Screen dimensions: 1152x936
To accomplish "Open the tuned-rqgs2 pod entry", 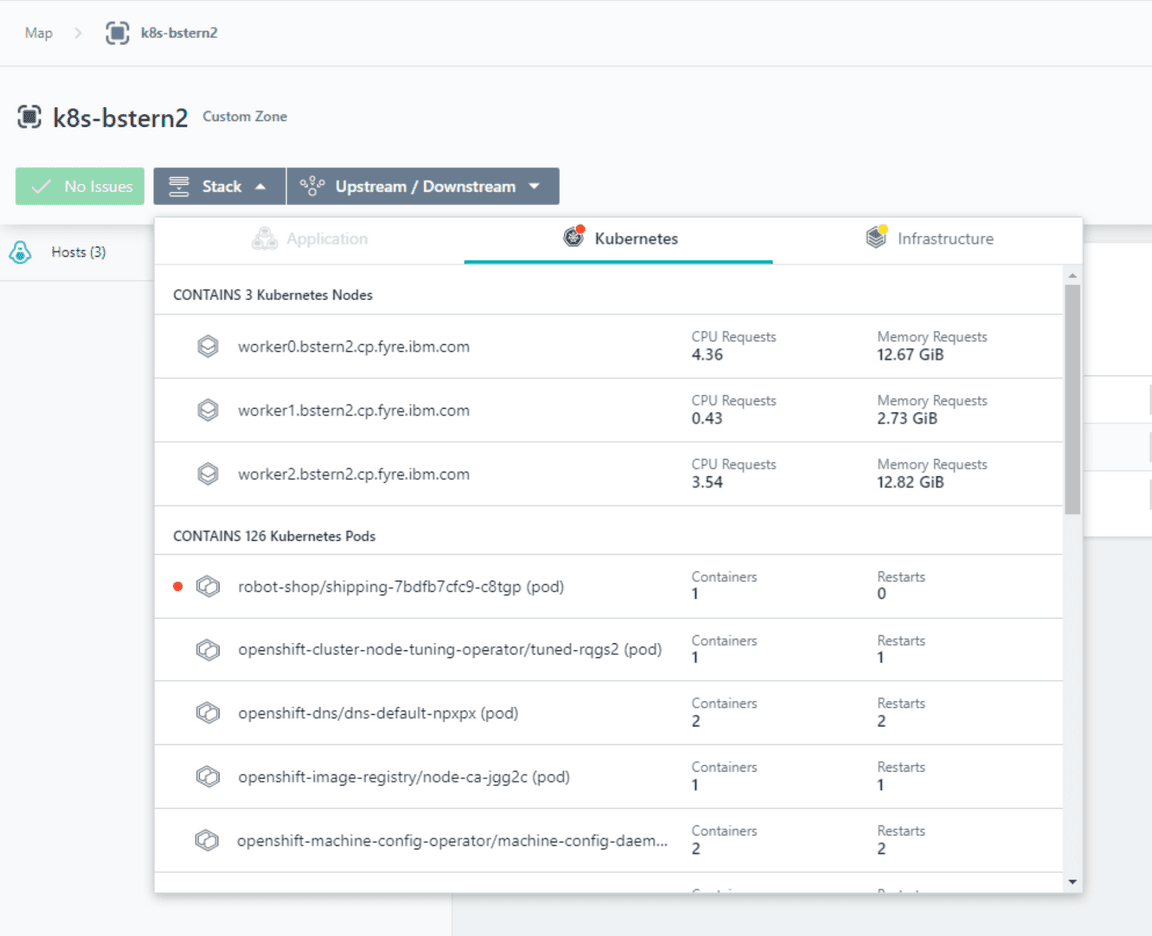I will click(449, 650).
